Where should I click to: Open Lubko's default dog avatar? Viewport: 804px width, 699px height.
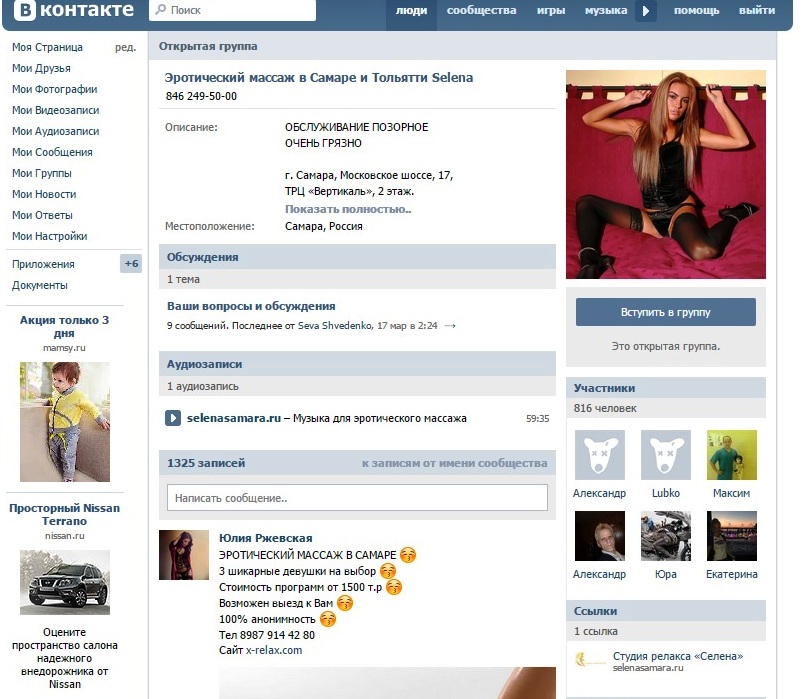[665, 455]
